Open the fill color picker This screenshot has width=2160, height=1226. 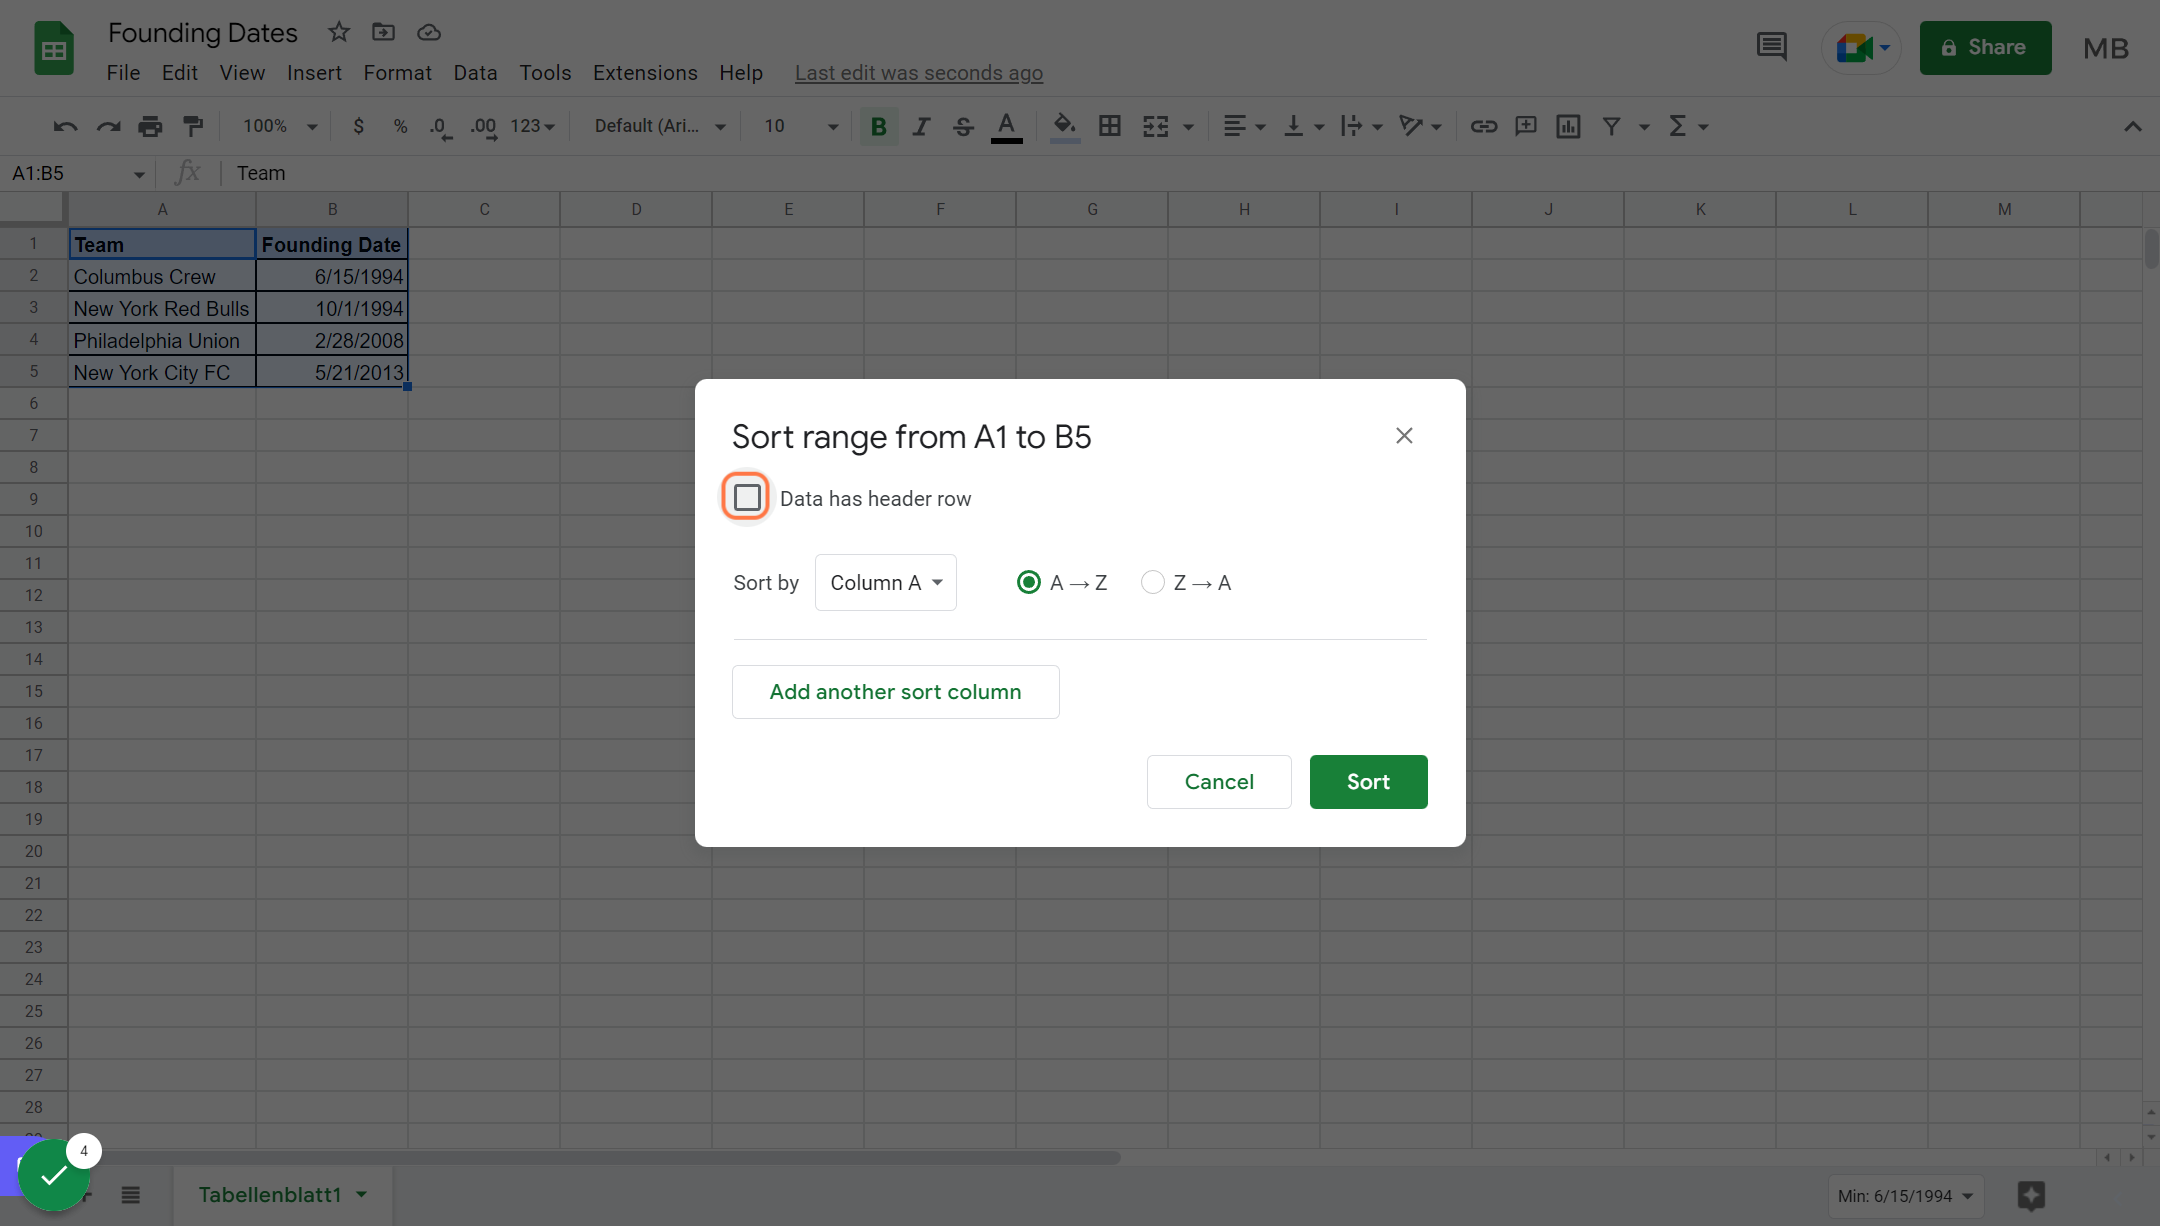(x=1065, y=126)
